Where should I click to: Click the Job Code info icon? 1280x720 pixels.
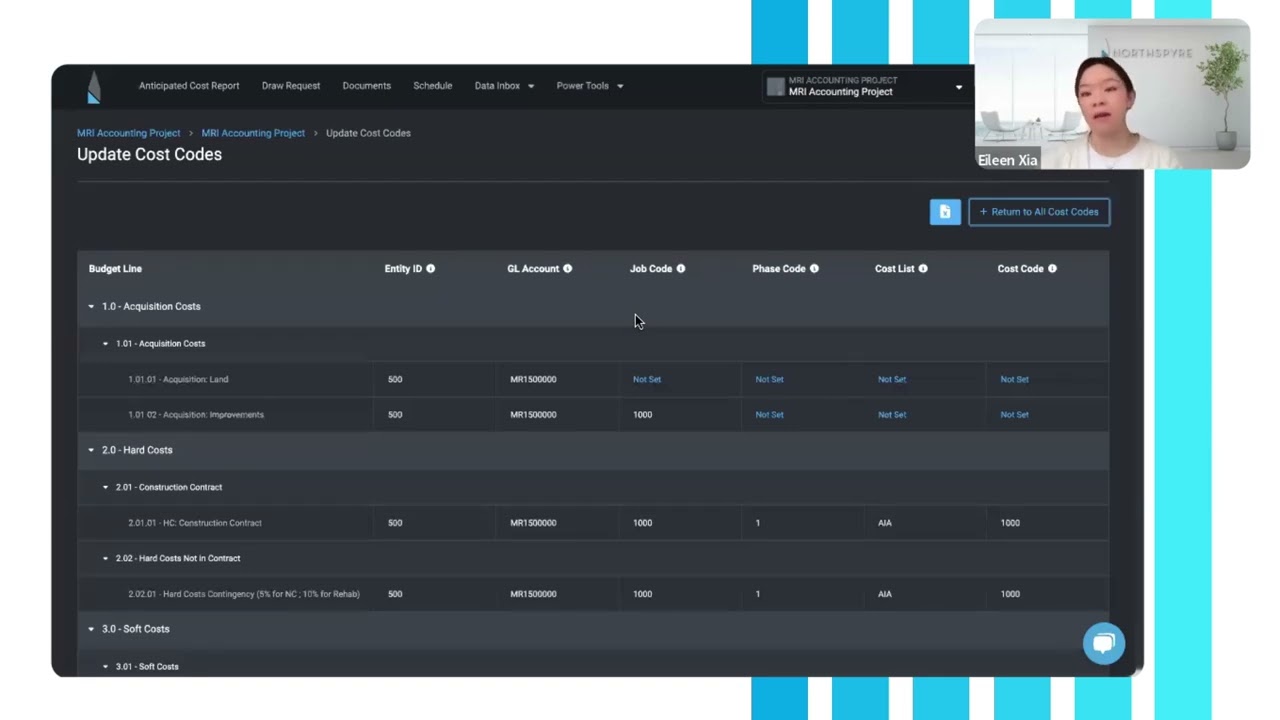point(681,269)
